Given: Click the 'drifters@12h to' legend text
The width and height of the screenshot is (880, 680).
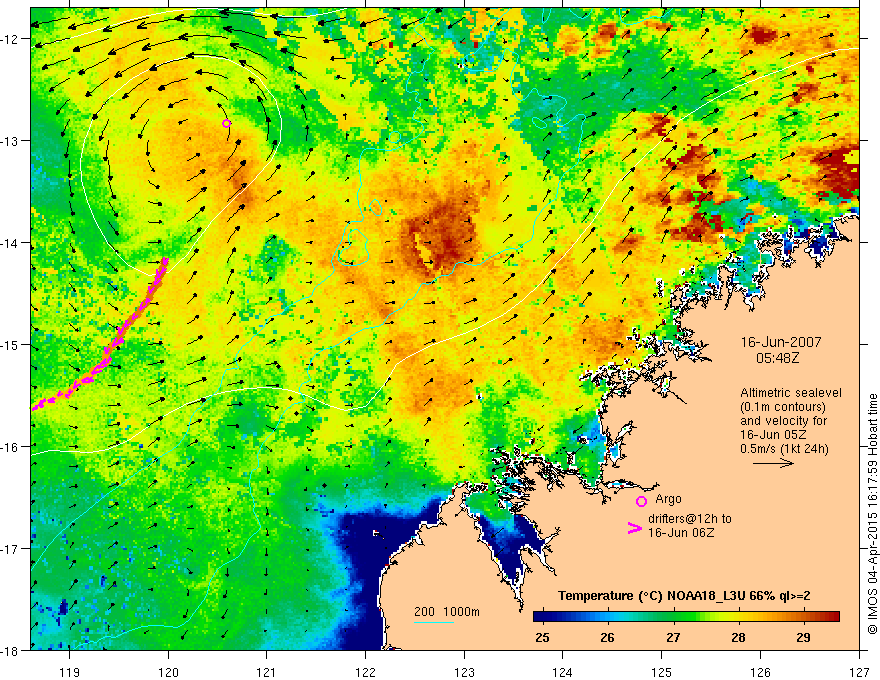Looking at the screenshot, I should click(x=690, y=519).
